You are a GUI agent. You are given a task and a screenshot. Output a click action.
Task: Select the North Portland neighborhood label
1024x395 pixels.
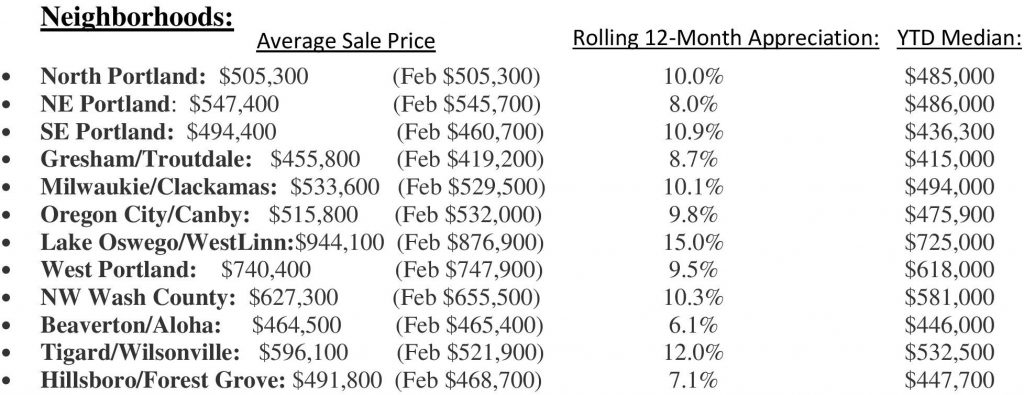pos(123,76)
